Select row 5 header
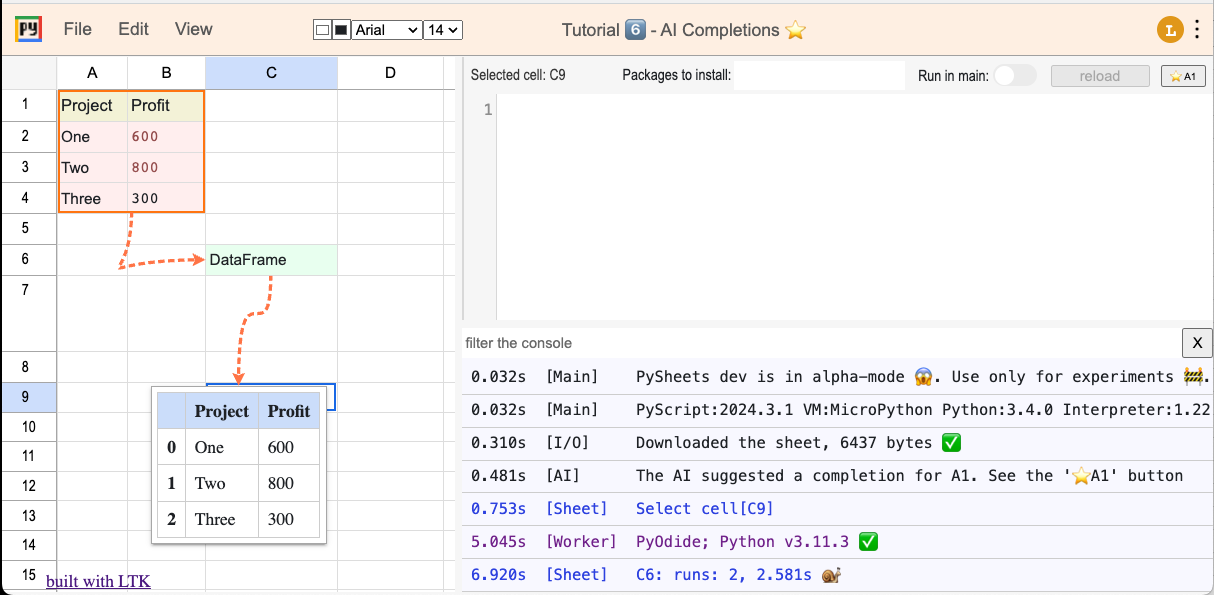Image resolution: width=1214 pixels, height=595 pixels. point(29,228)
